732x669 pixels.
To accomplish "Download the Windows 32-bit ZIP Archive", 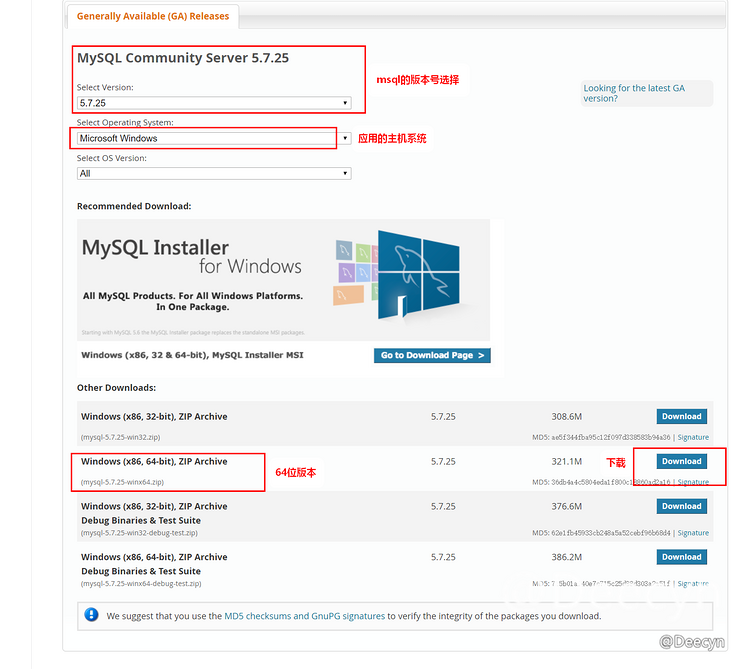I will tap(682, 416).
